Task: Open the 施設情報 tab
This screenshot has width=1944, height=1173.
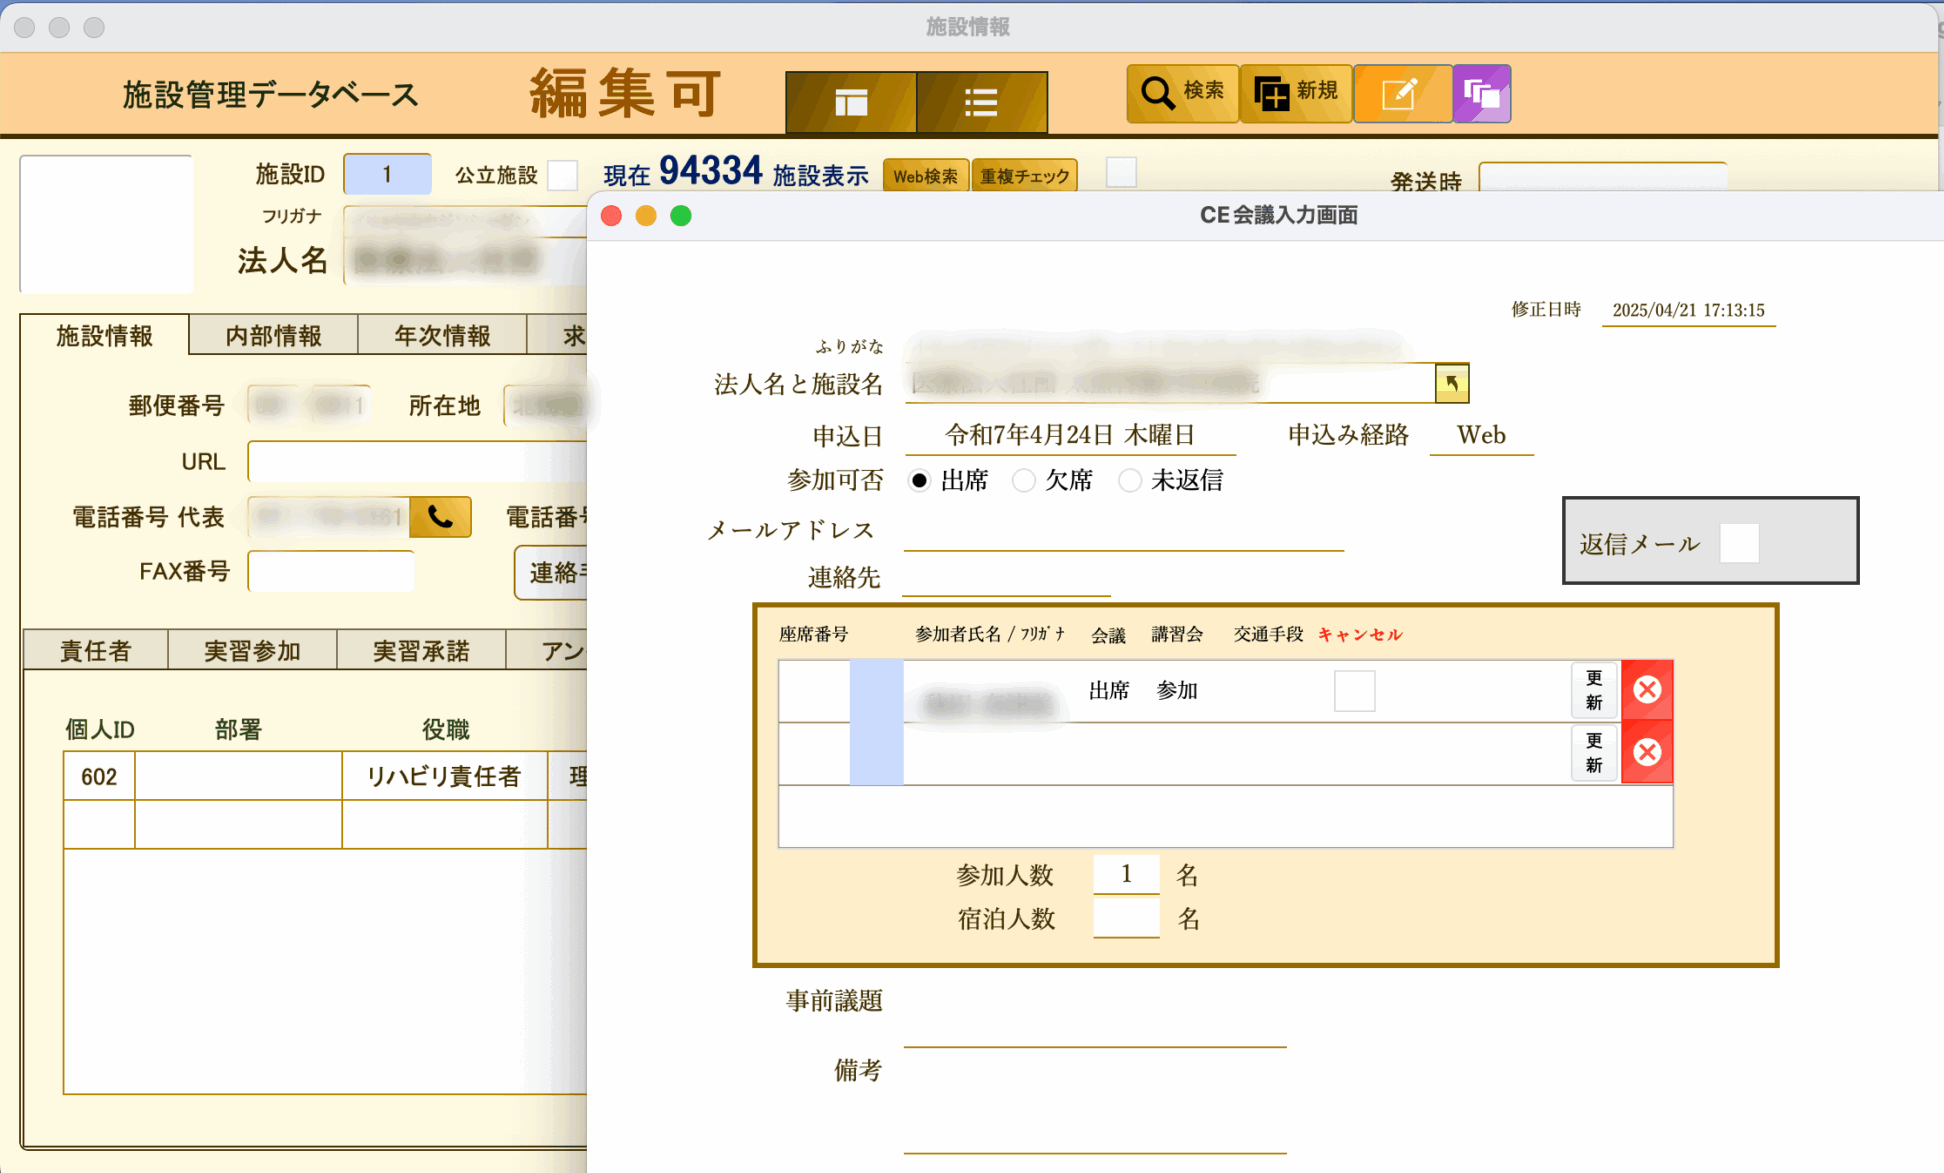Action: (x=105, y=336)
